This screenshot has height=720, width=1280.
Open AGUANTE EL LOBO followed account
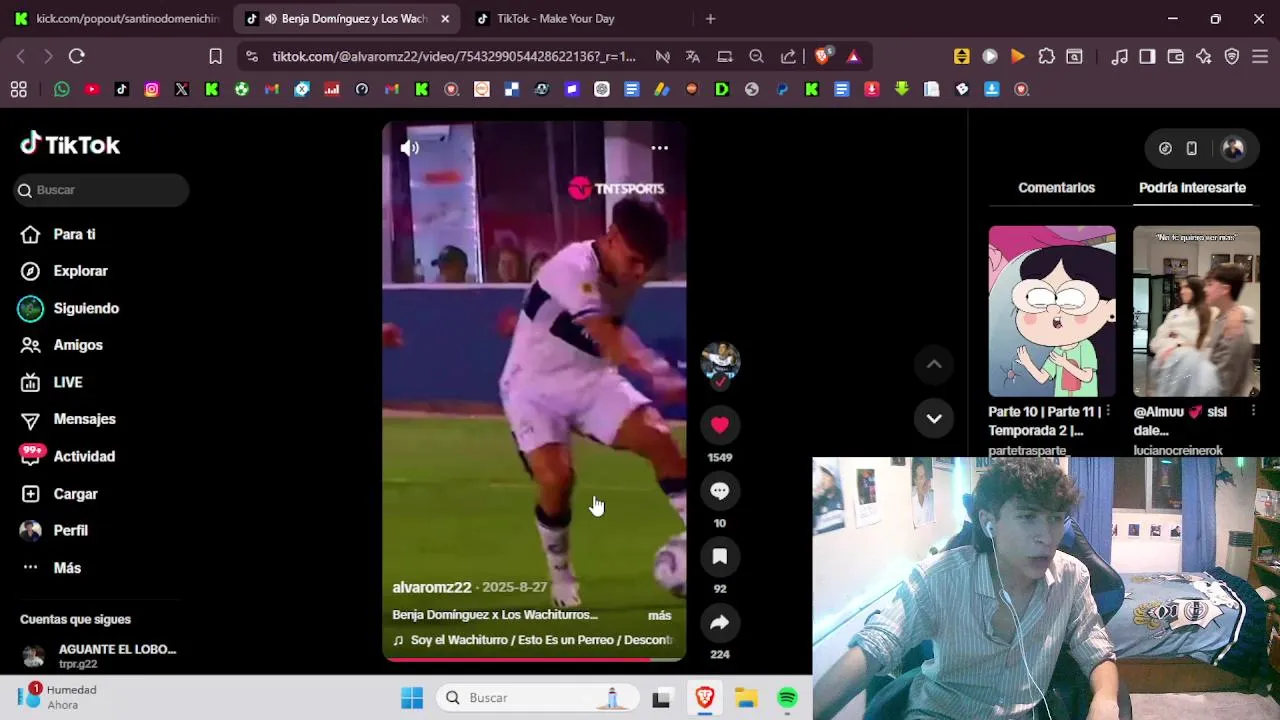click(x=100, y=656)
